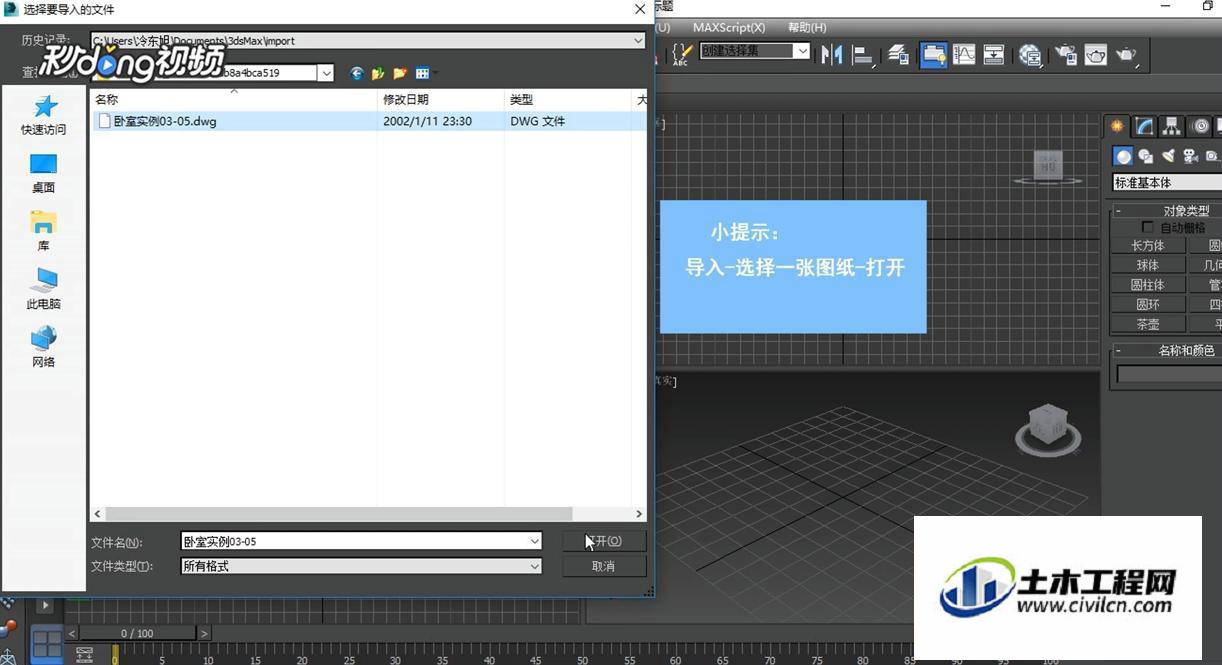Go up one folder level icon
Screen dimensions: 1222x665
378,73
